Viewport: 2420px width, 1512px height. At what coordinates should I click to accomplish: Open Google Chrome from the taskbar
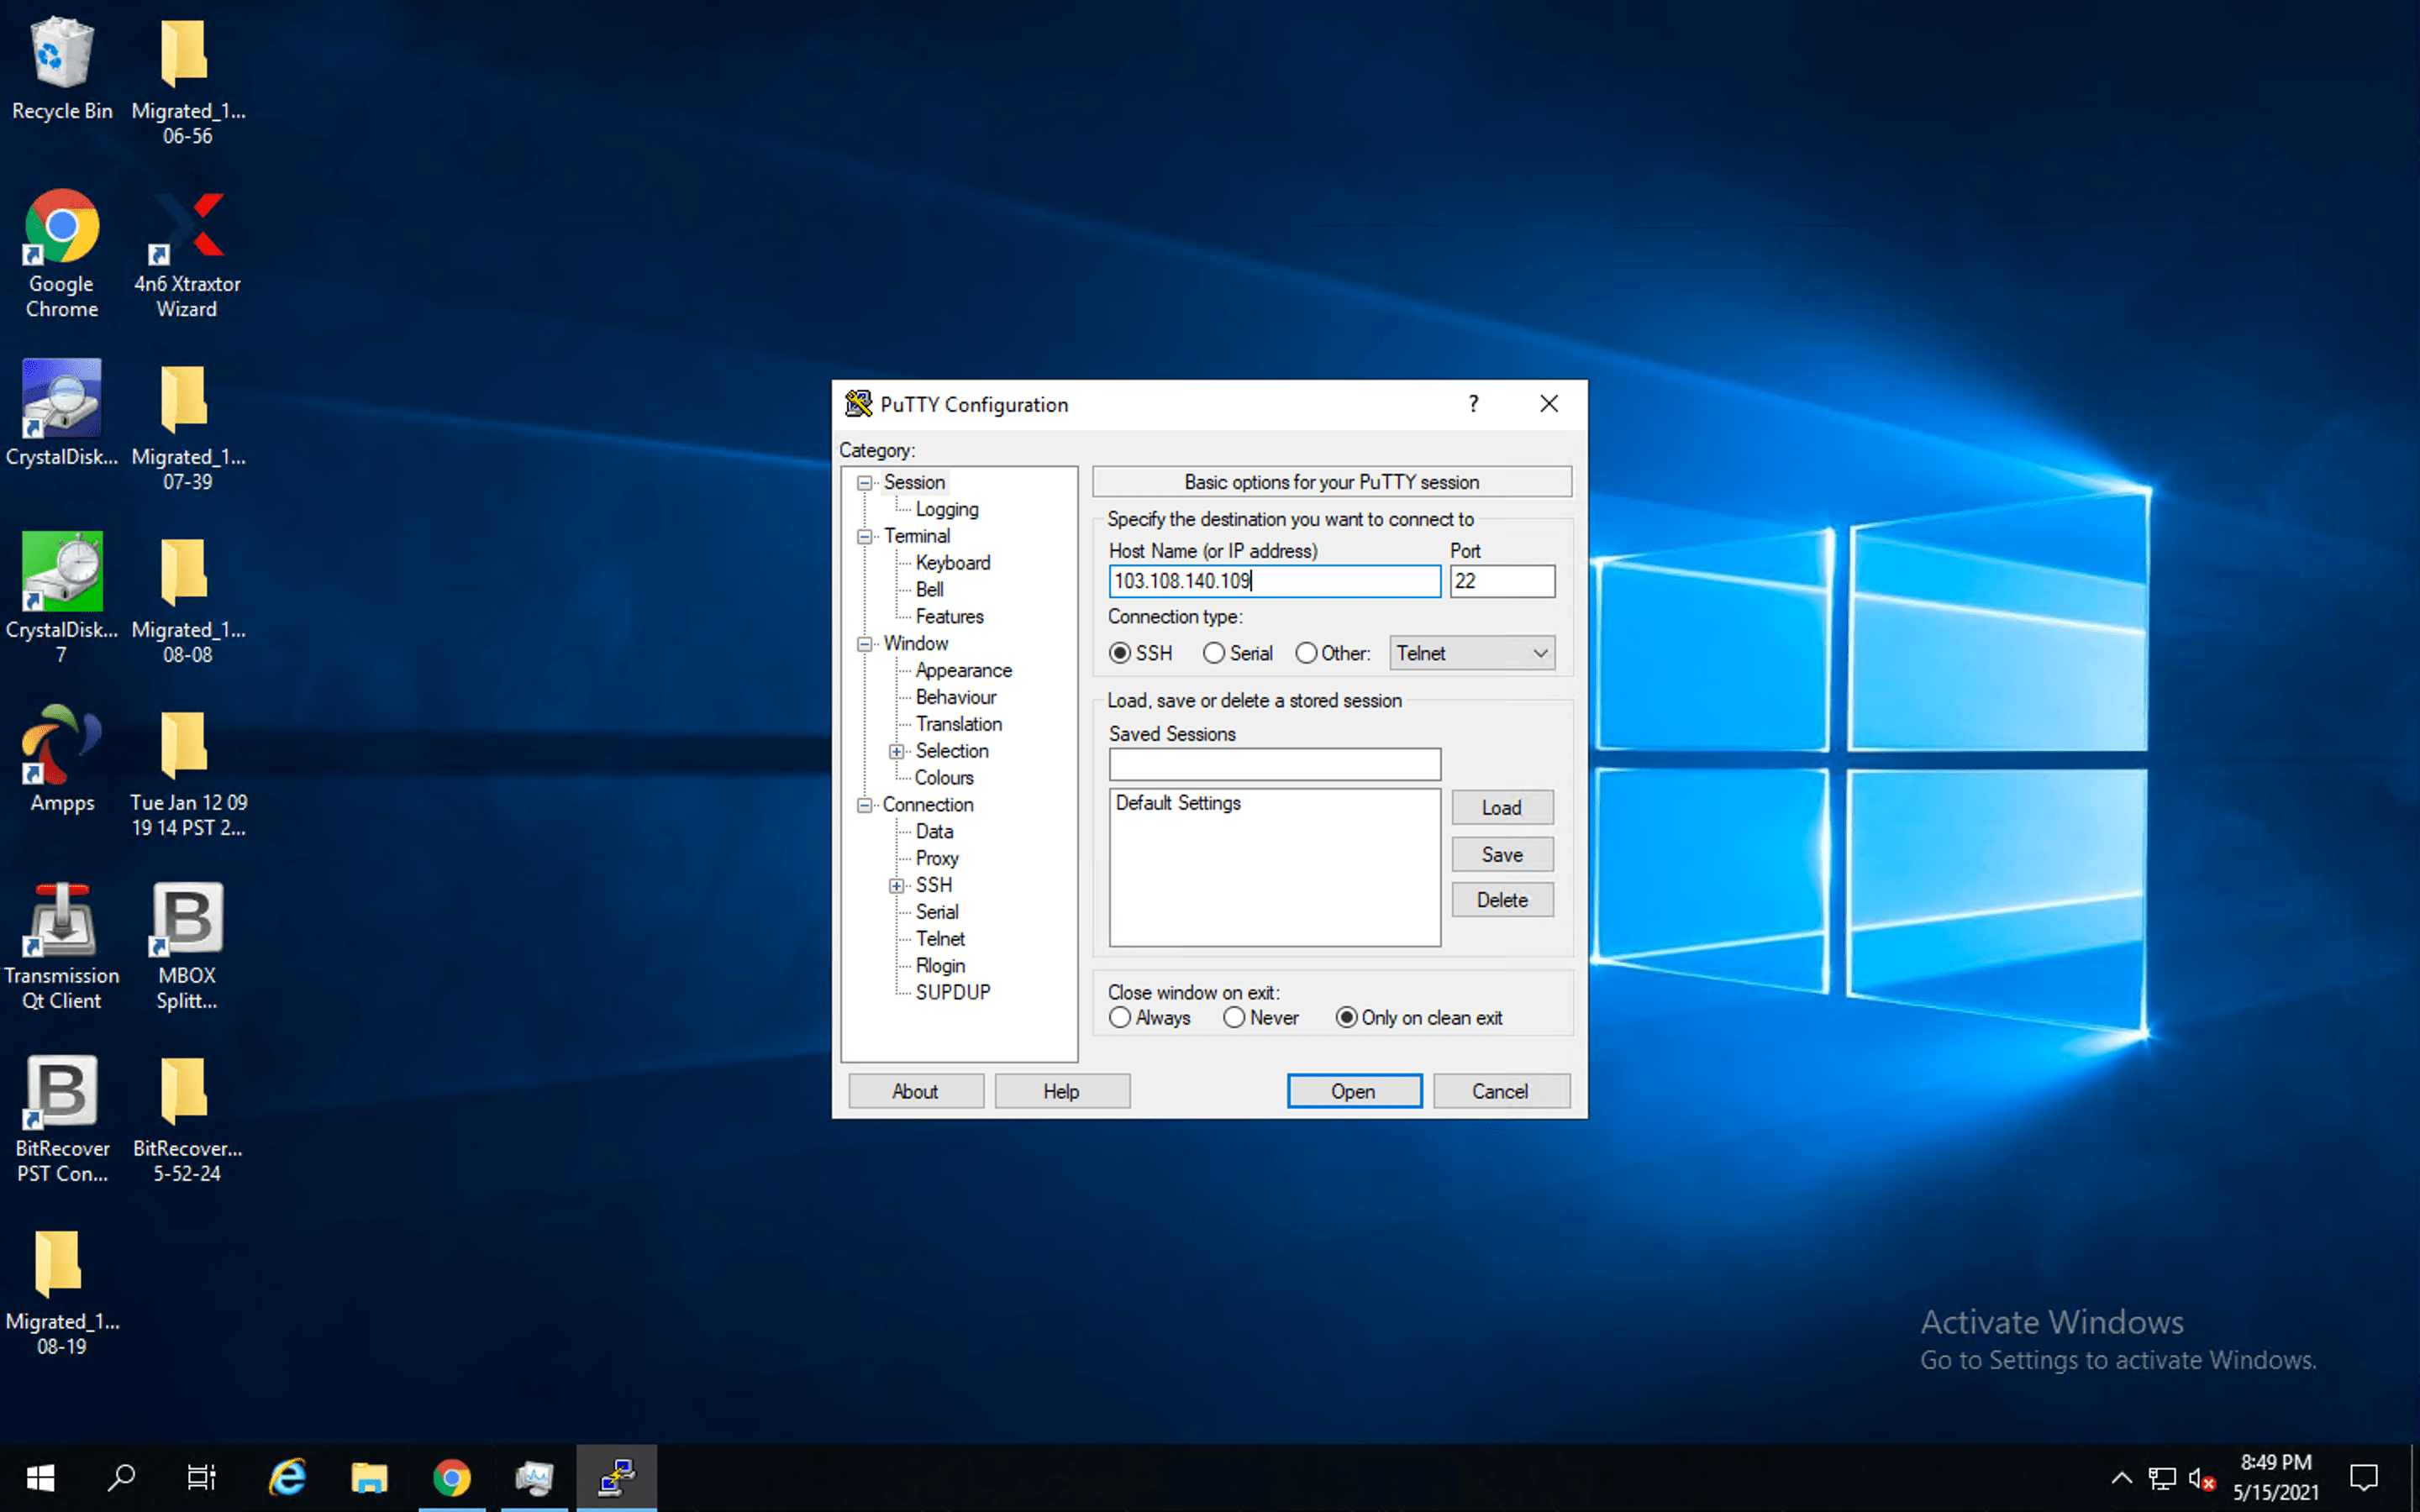point(452,1477)
